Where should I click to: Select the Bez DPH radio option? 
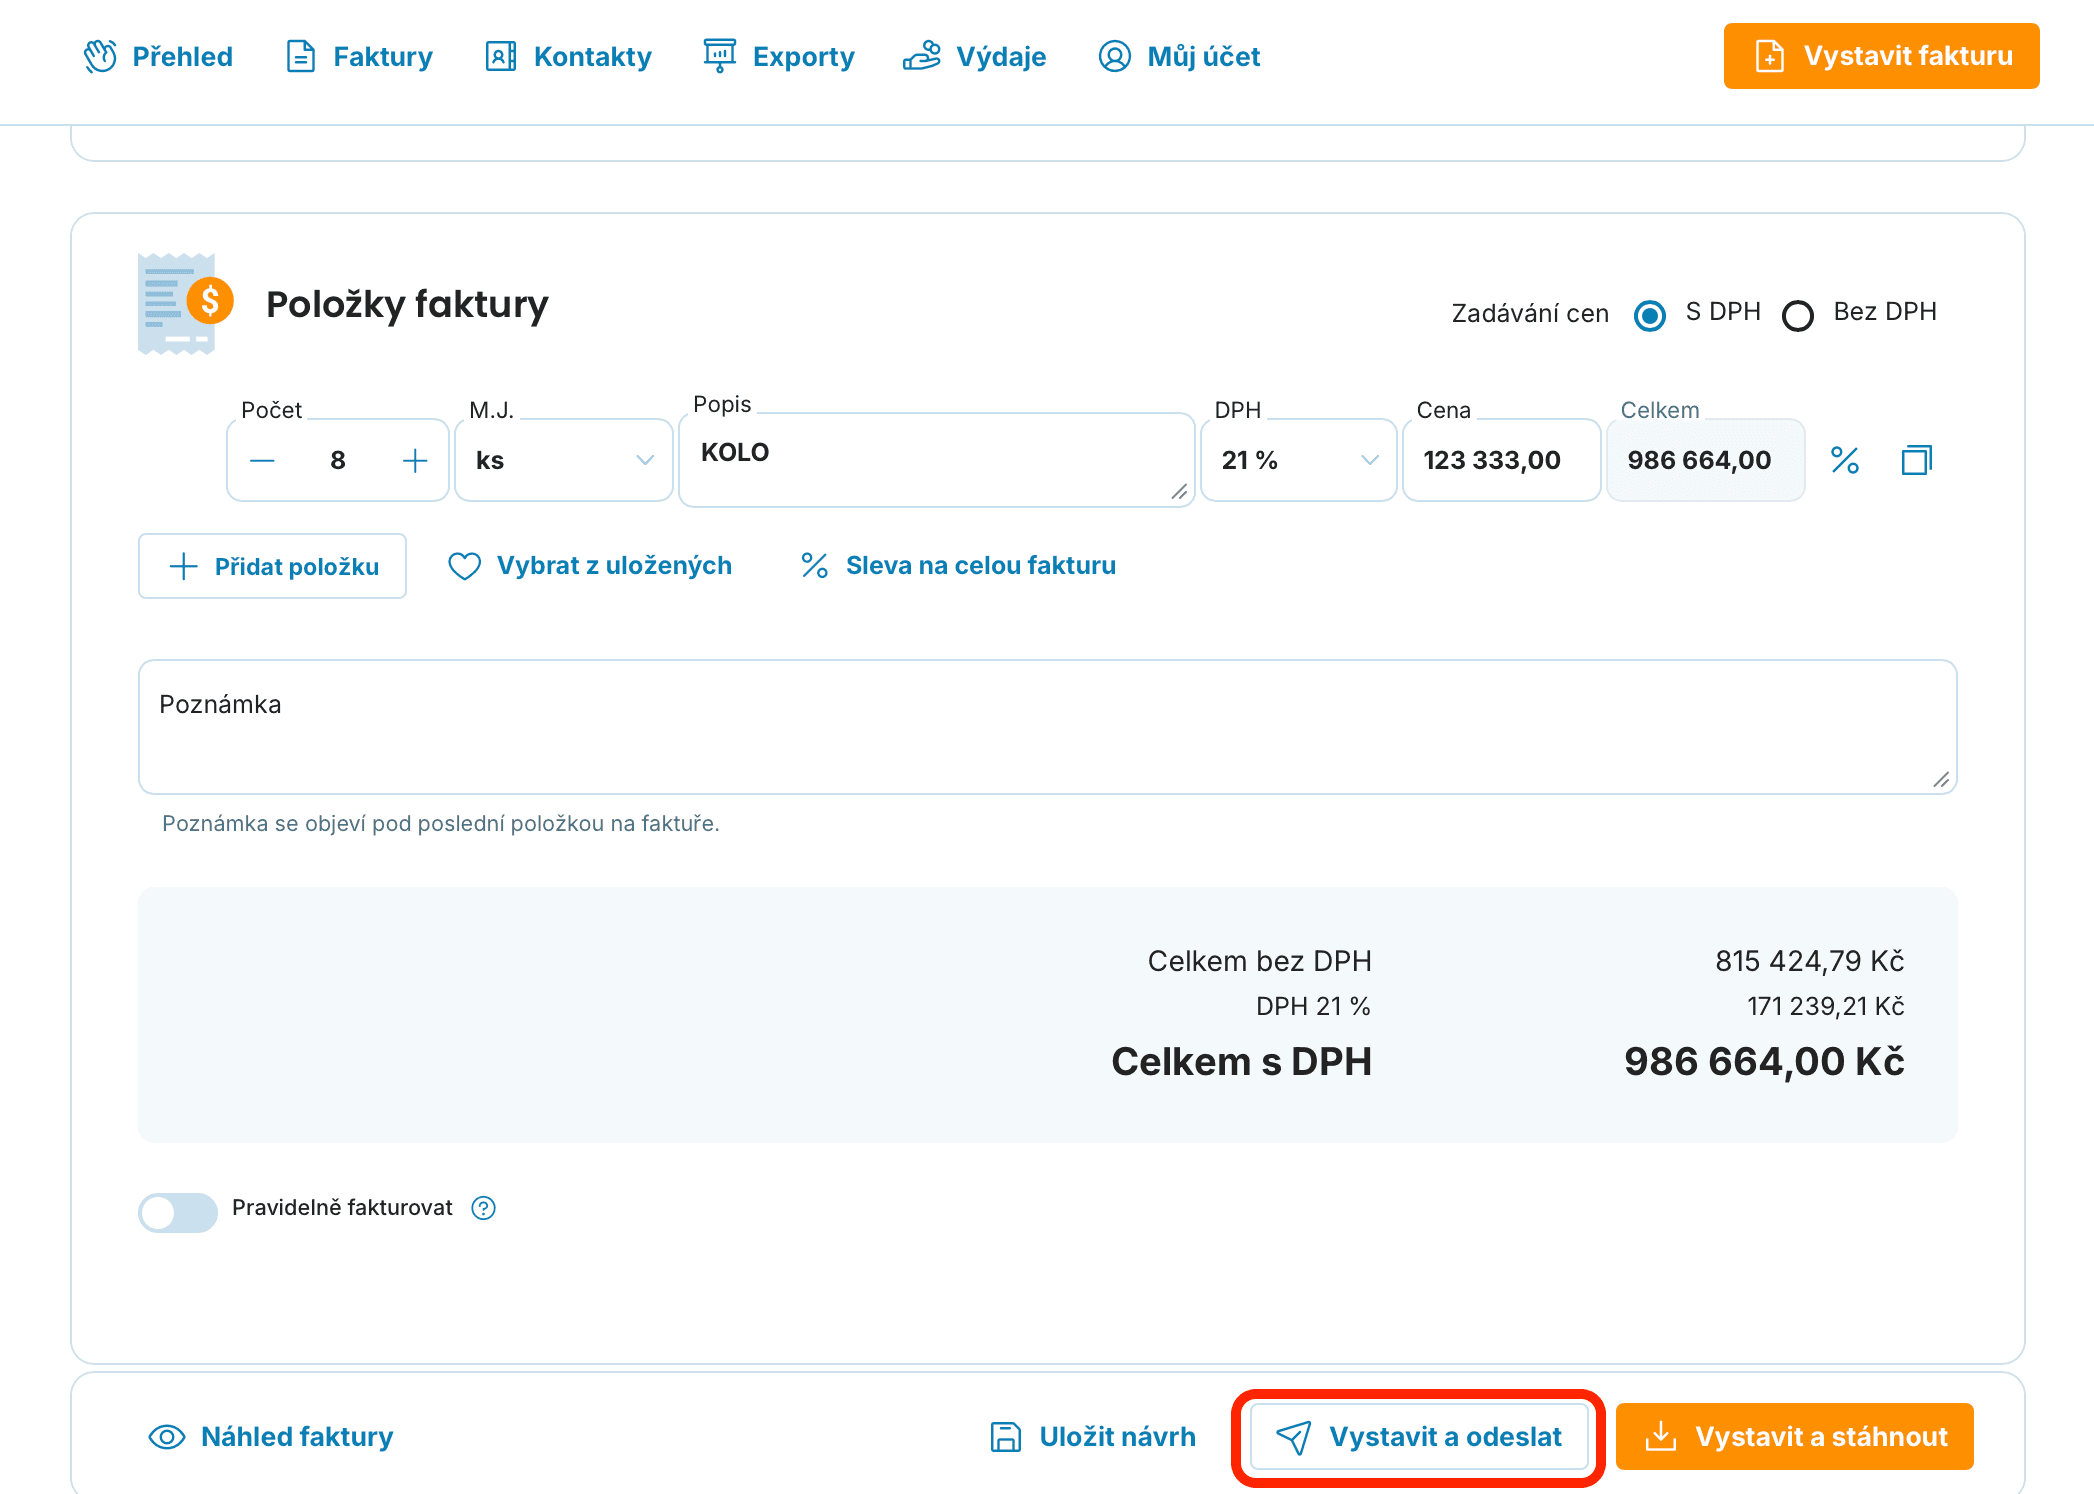1798,315
